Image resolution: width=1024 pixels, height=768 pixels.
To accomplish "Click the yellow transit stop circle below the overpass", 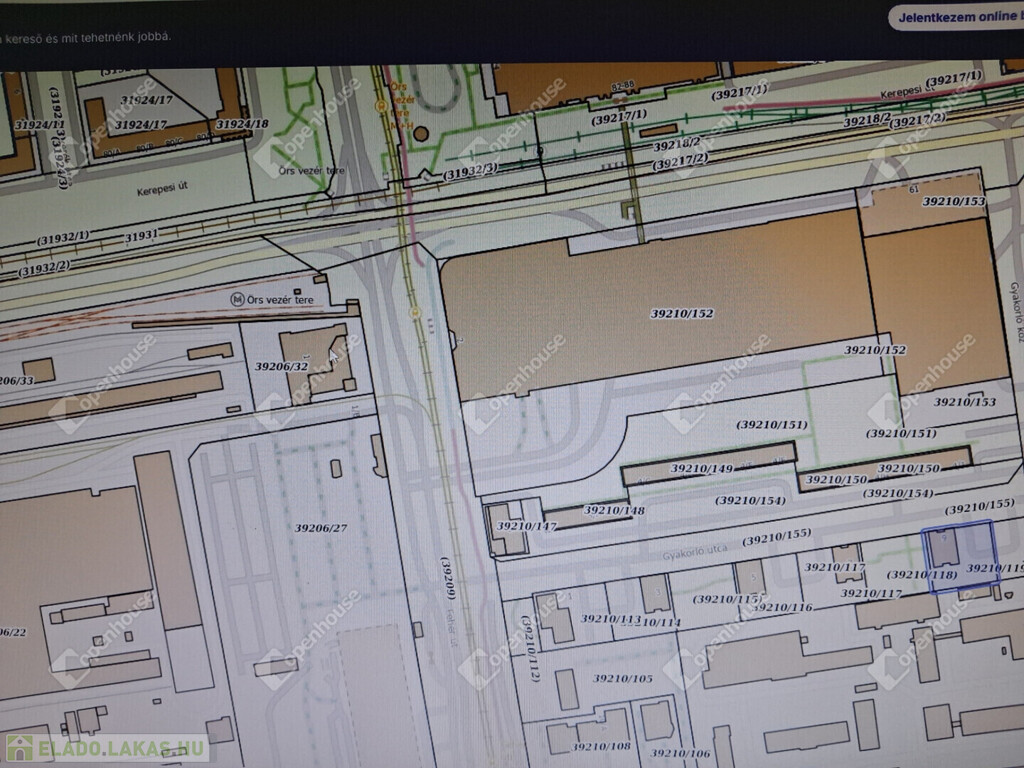I will click(415, 313).
